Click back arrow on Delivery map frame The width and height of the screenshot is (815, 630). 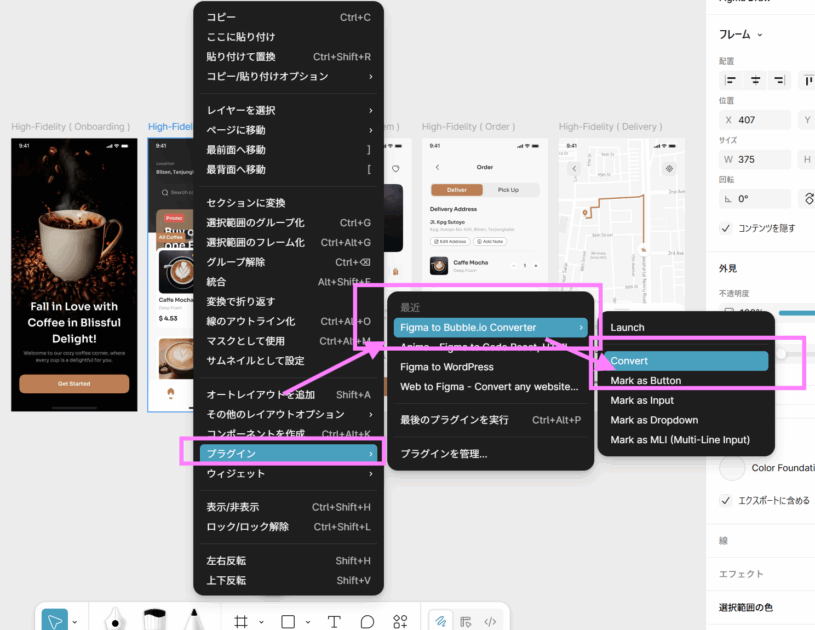tap(574, 168)
